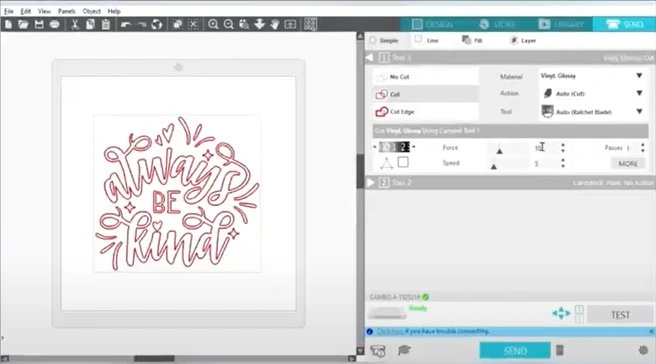Click the Fit to window icon
The height and width of the screenshot is (364, 656).
(290, 24)
